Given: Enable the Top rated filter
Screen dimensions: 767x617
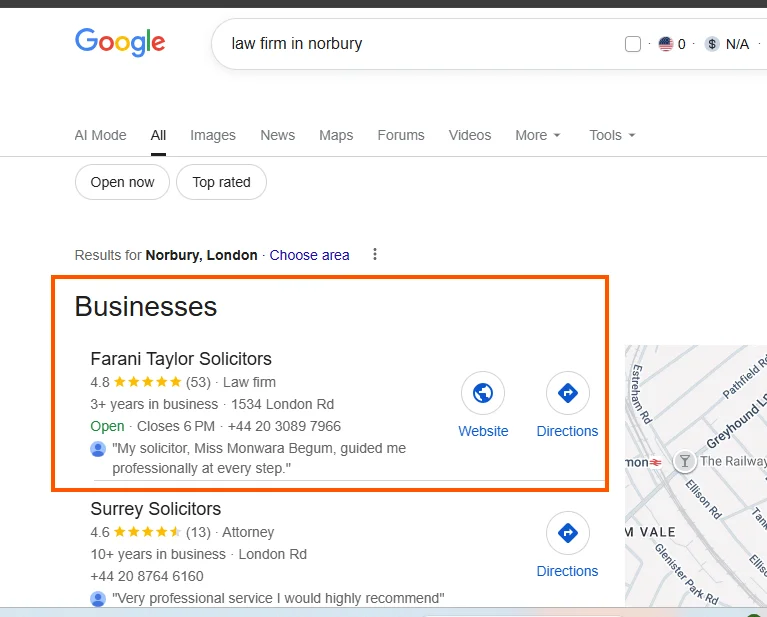Looking at the screenshot, I should 221,182.
